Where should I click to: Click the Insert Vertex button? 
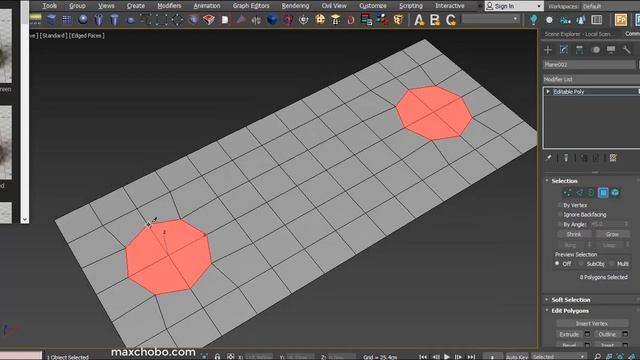(592, 323)
